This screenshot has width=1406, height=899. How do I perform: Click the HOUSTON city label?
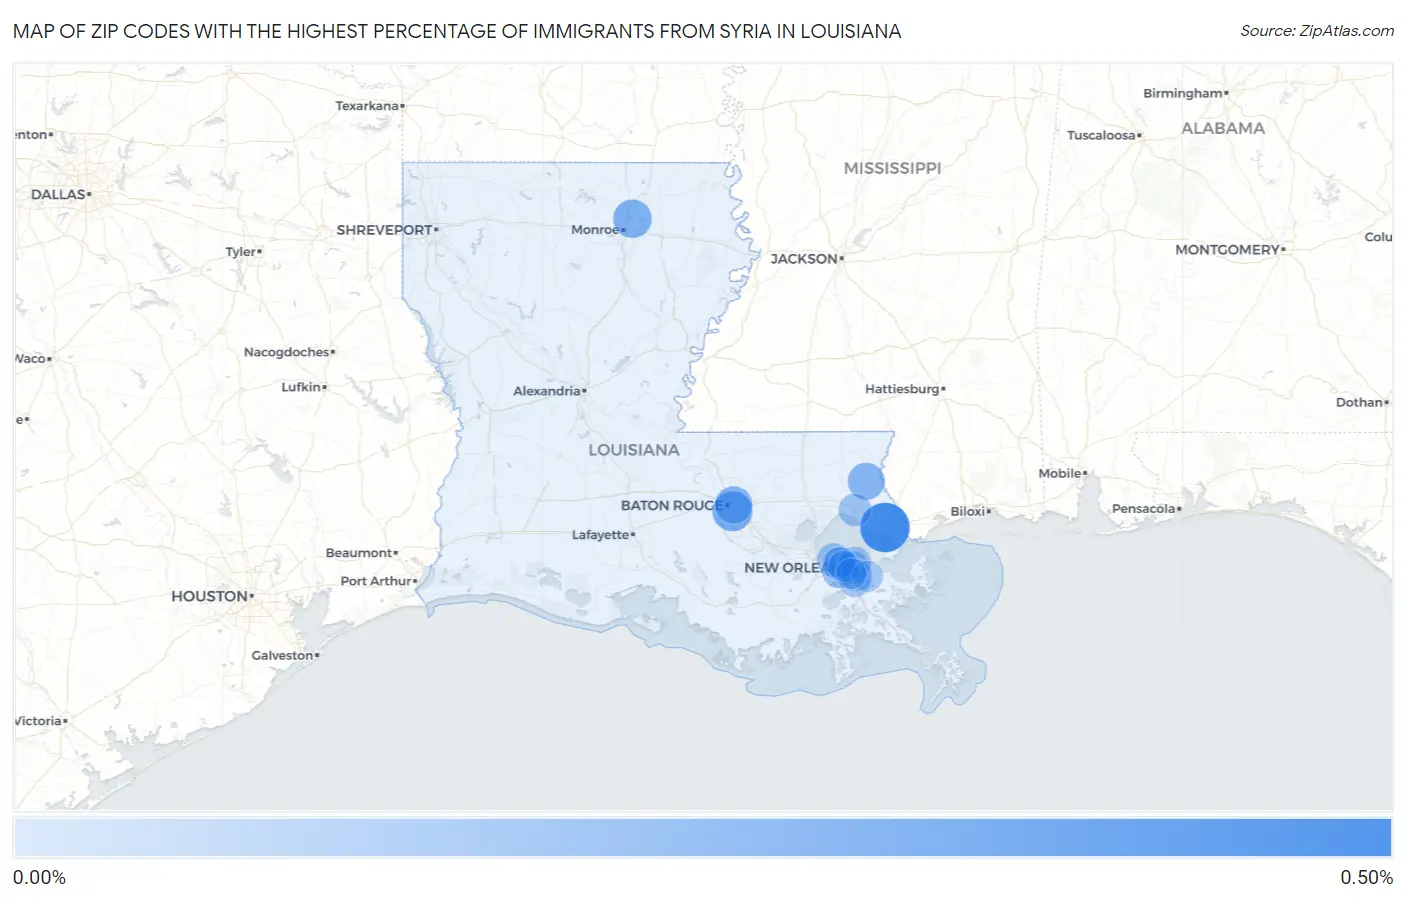coord(210,596)
